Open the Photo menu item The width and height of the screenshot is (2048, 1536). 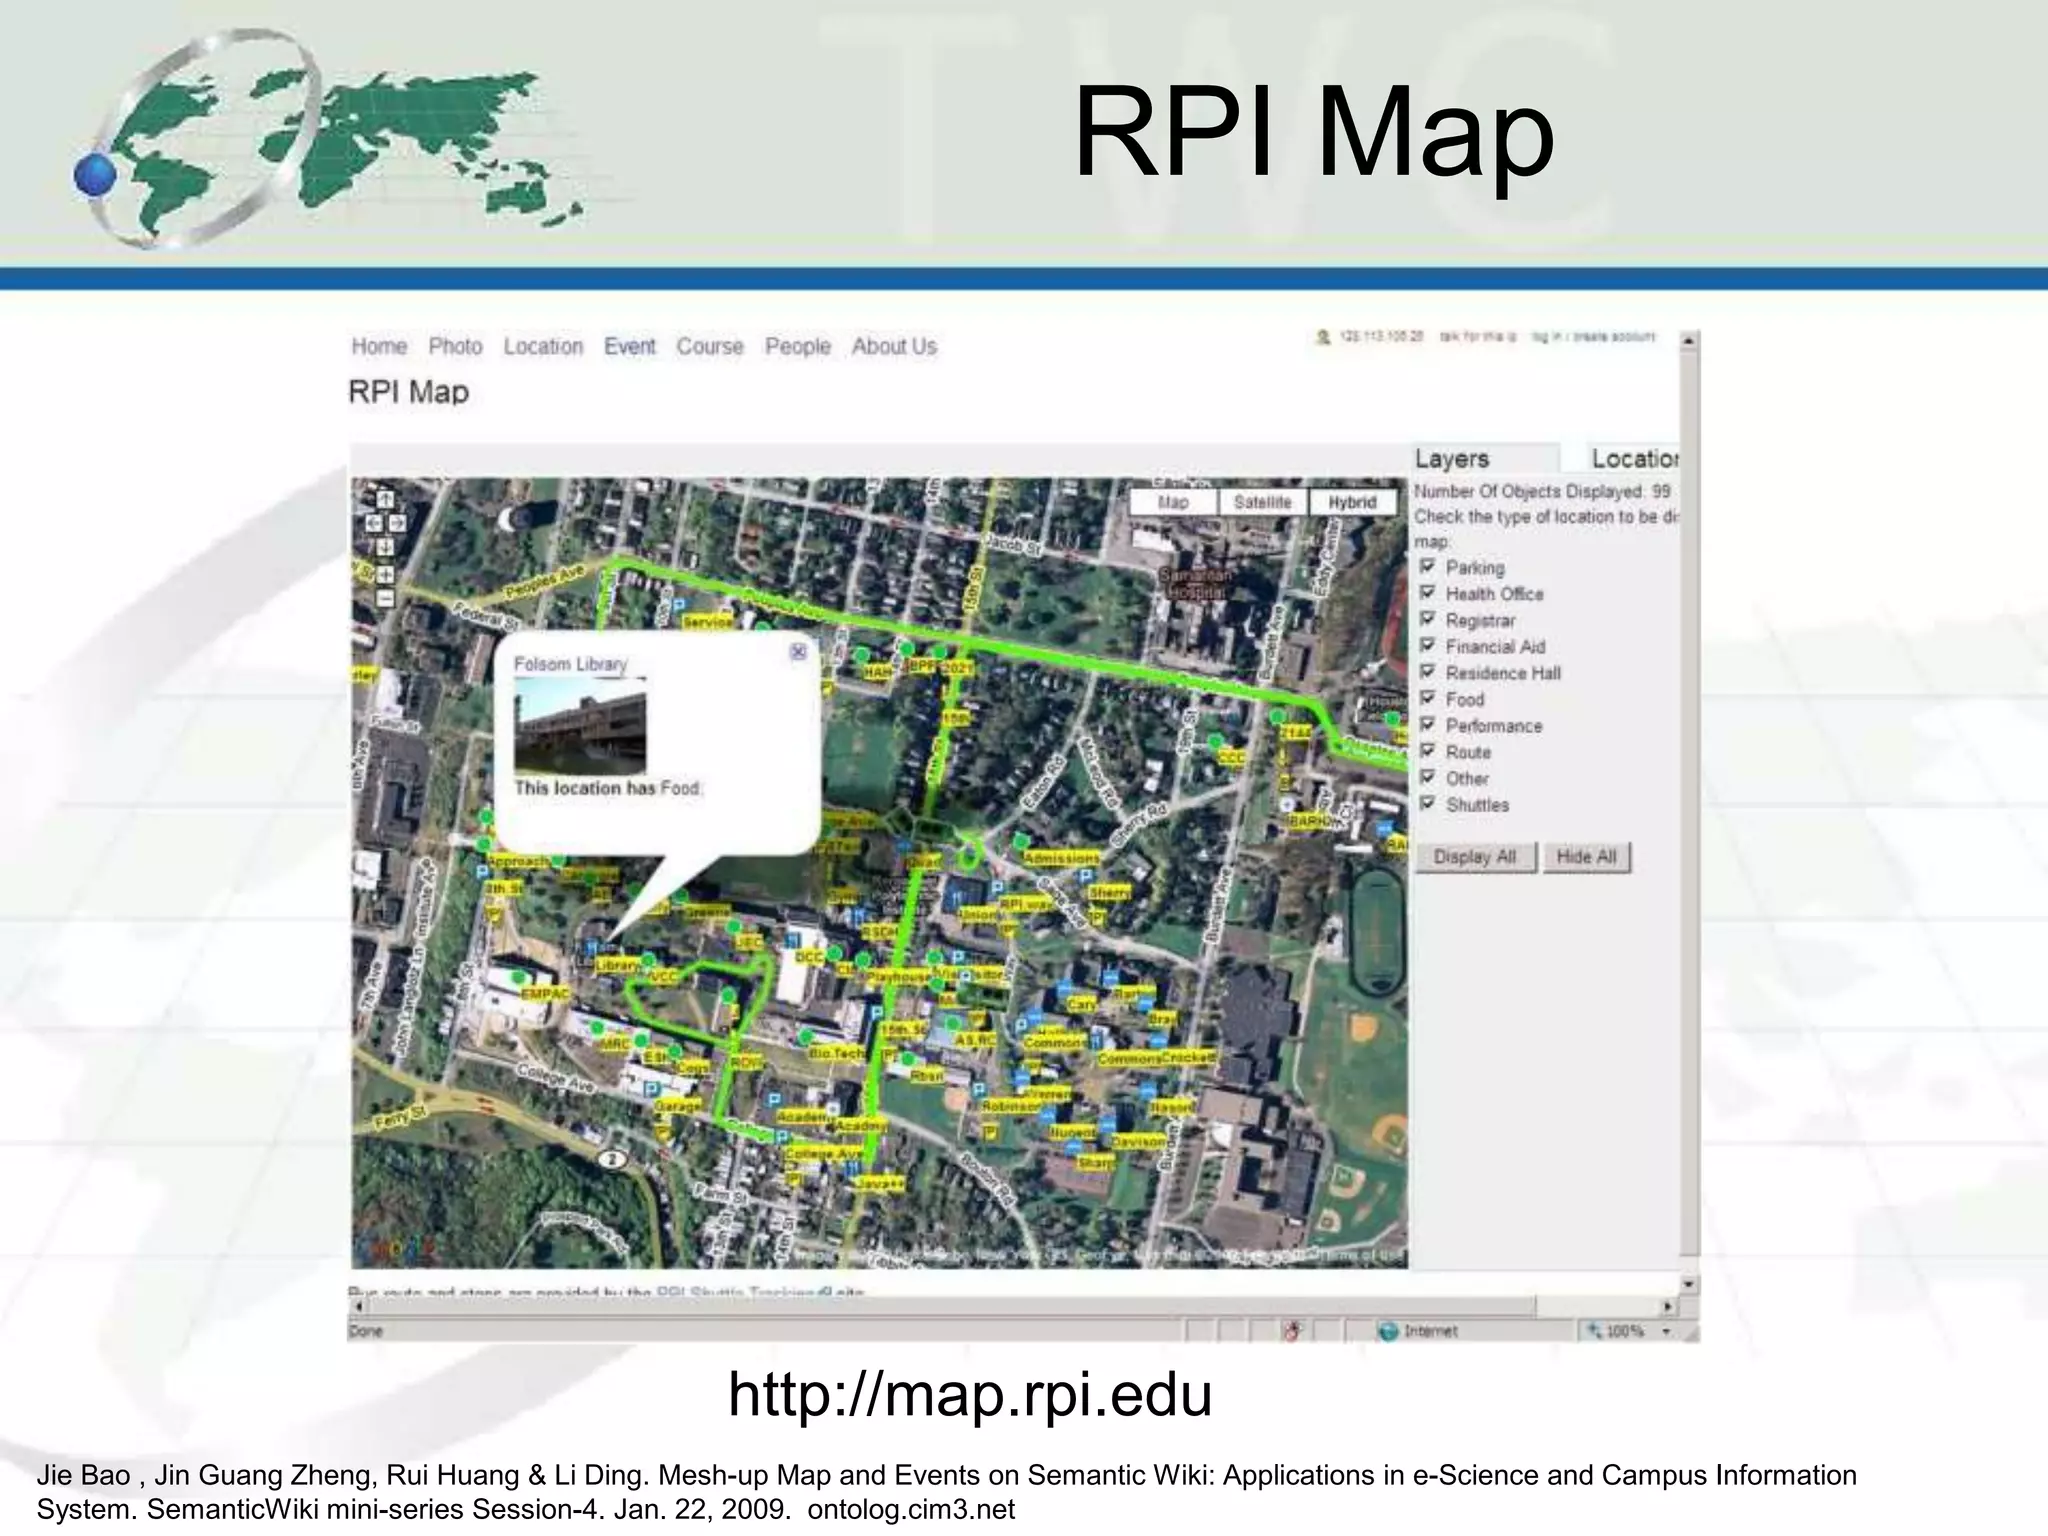click(x=456, y=346)
